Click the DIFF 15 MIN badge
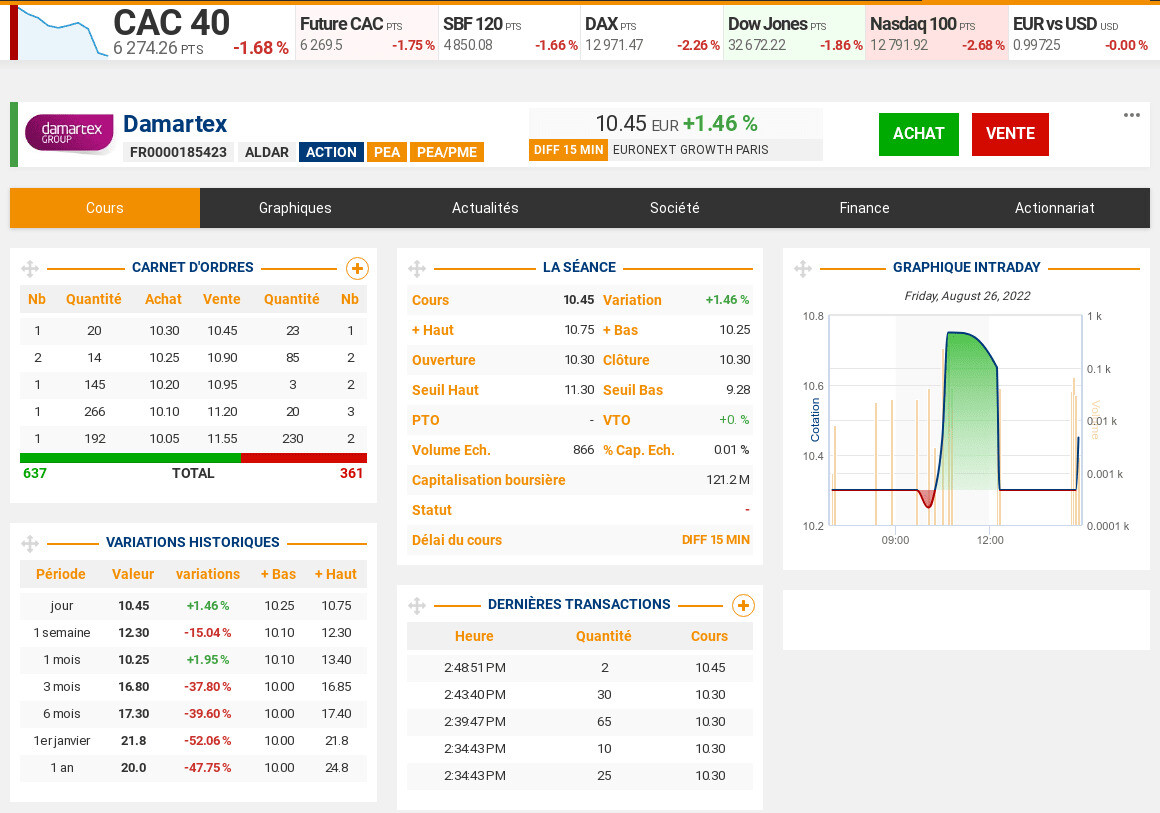The width and height of the screenshot is (1160, 813). pyautogui.click(x=568, y=150)
